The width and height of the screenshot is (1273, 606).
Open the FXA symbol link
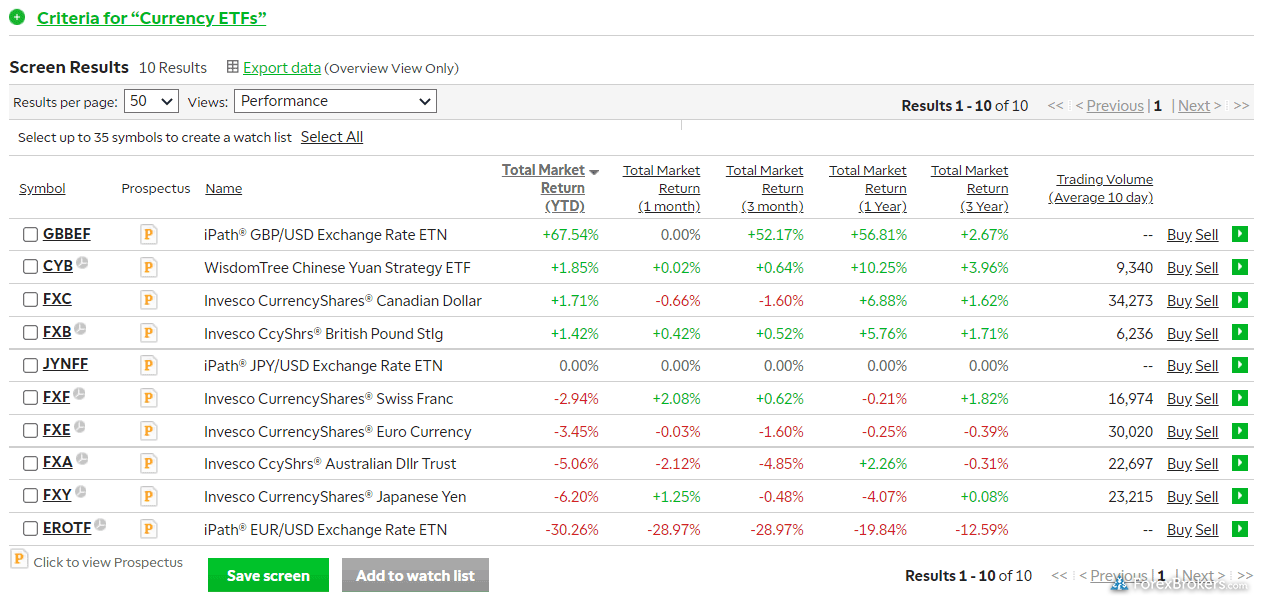(x=58, y=462)
